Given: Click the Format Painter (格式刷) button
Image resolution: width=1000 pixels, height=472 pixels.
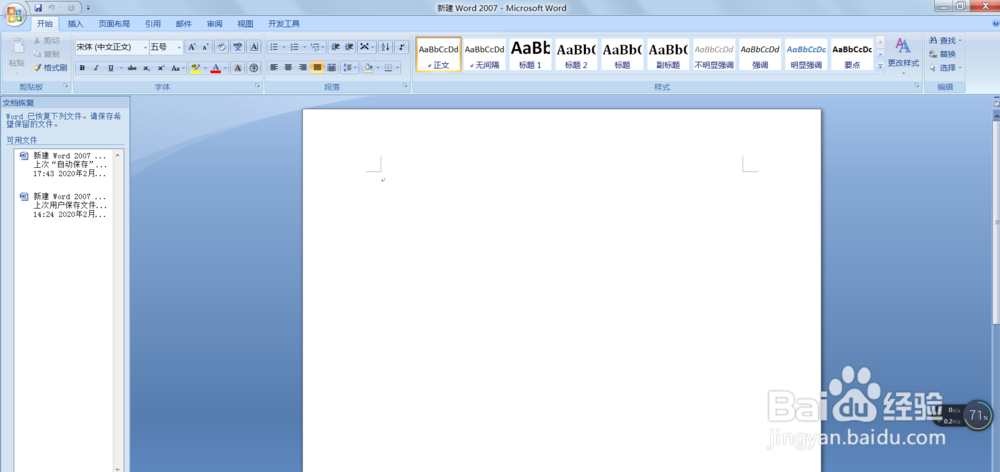Looking at the screenshot, I should tap(51, 68).
